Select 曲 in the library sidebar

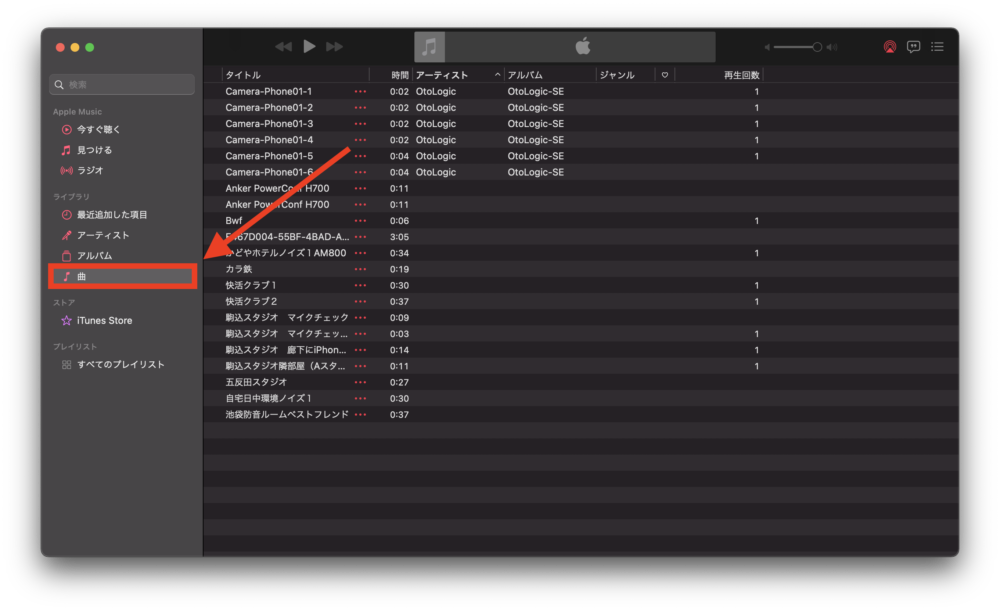click(x=122, y=276)
